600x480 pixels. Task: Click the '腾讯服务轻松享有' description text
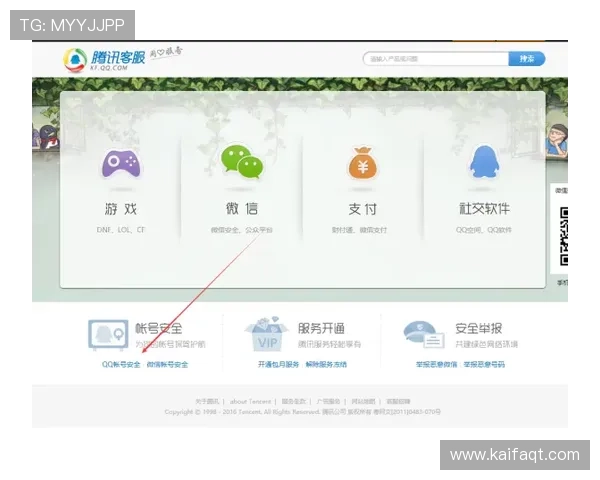click(329, 344)
